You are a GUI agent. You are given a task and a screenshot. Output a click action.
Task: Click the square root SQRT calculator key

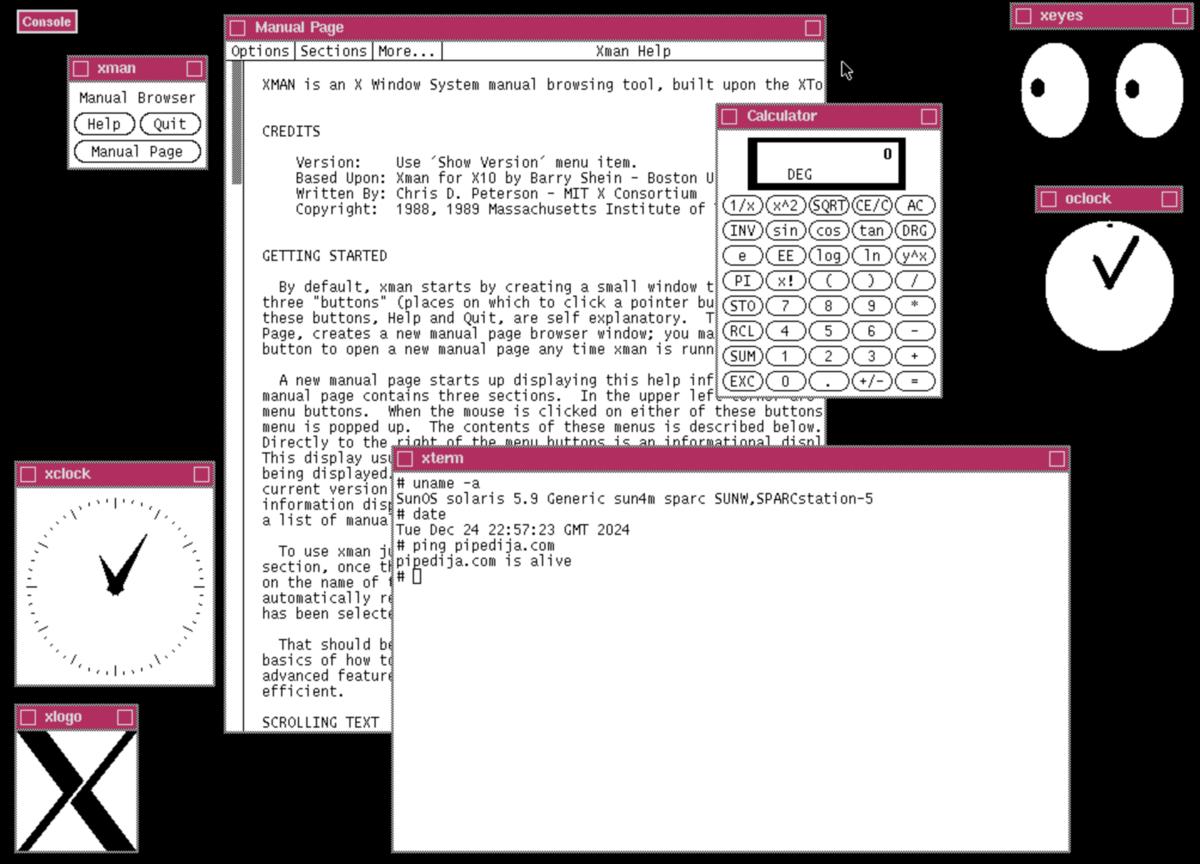(828, 205)
